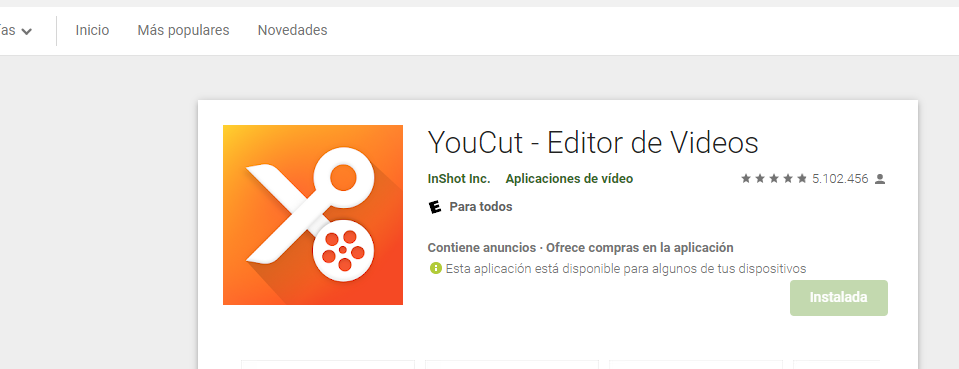Click the Para todos rating label
Screen dimensions: 959x369
point(481,207)
